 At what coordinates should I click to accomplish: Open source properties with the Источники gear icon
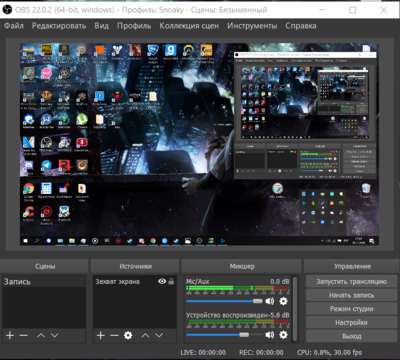(128, 335)
